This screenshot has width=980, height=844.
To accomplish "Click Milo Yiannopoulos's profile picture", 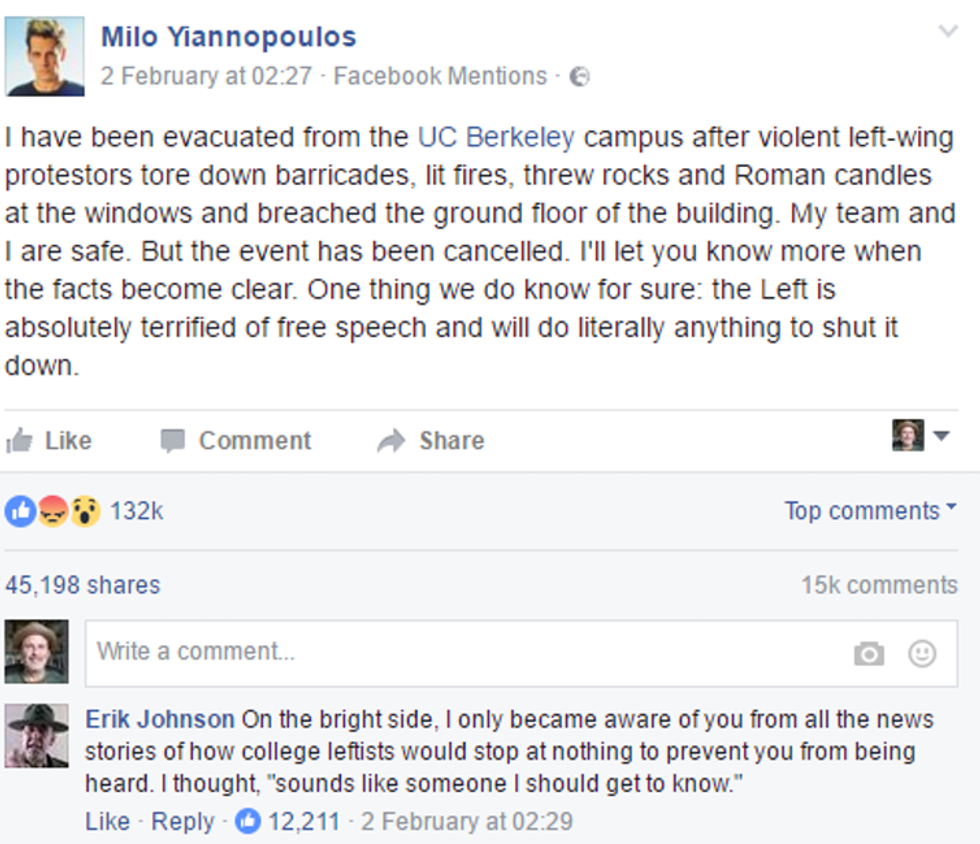I will coord(44,56).
